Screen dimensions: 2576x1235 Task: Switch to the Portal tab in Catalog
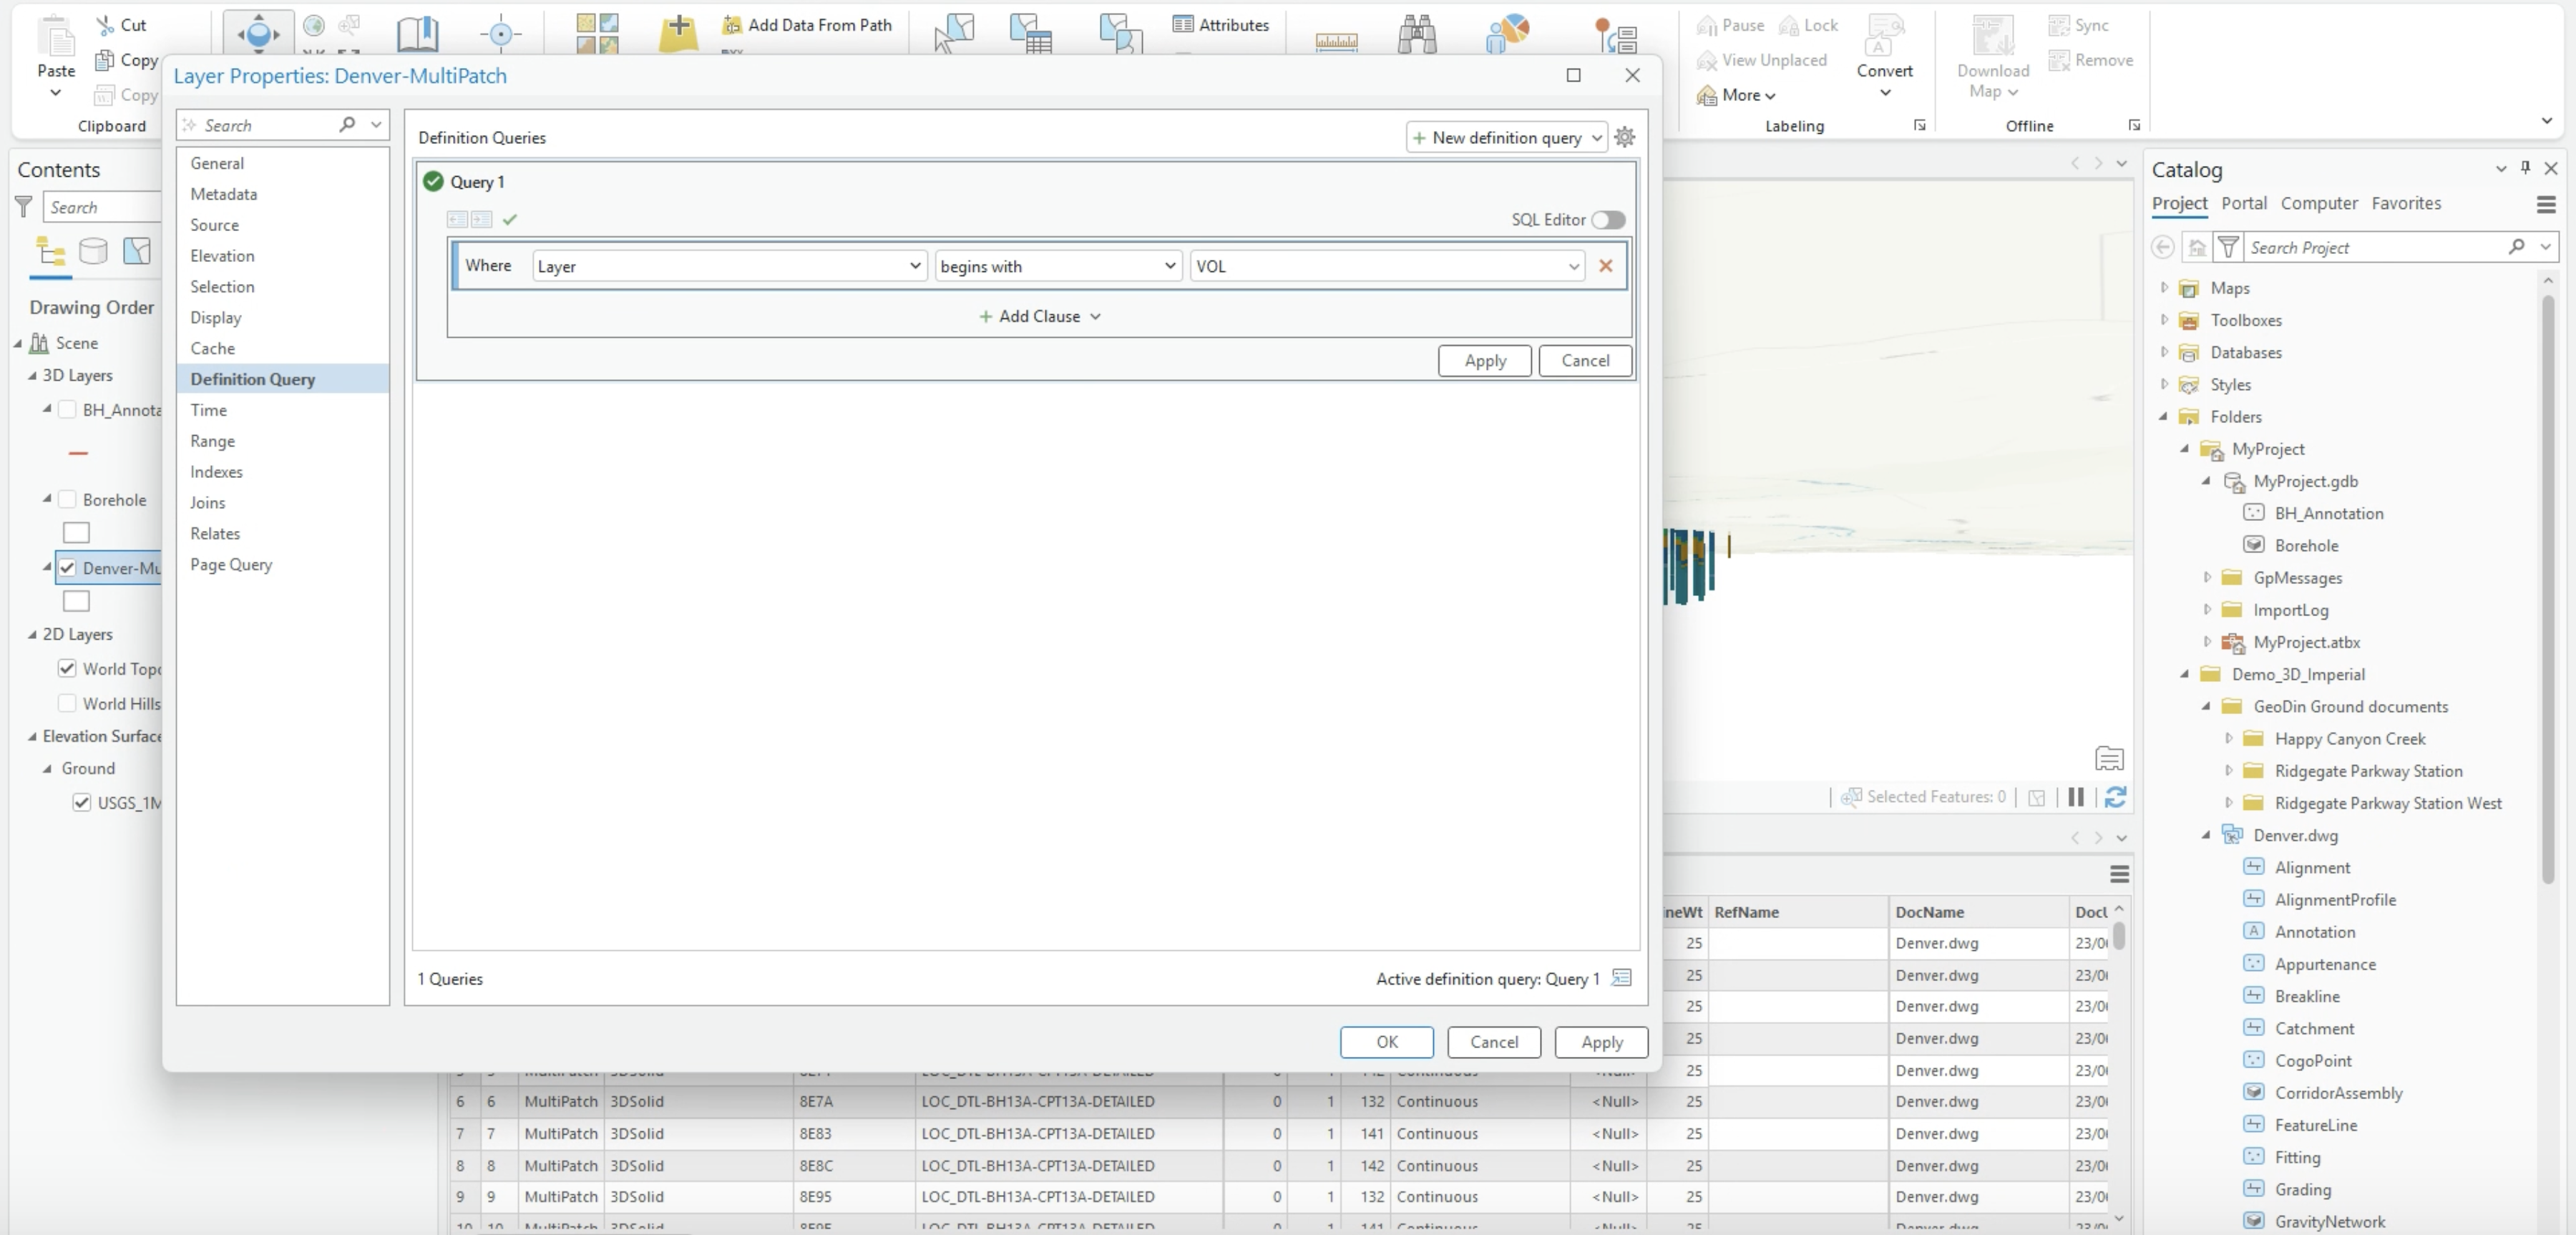pyautogui.click(x=2244, y=203)
